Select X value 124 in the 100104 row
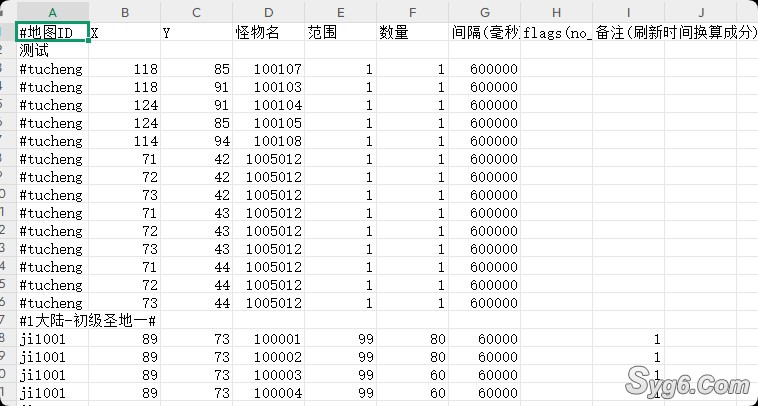 pyautogui.click(x=124, y=104)
